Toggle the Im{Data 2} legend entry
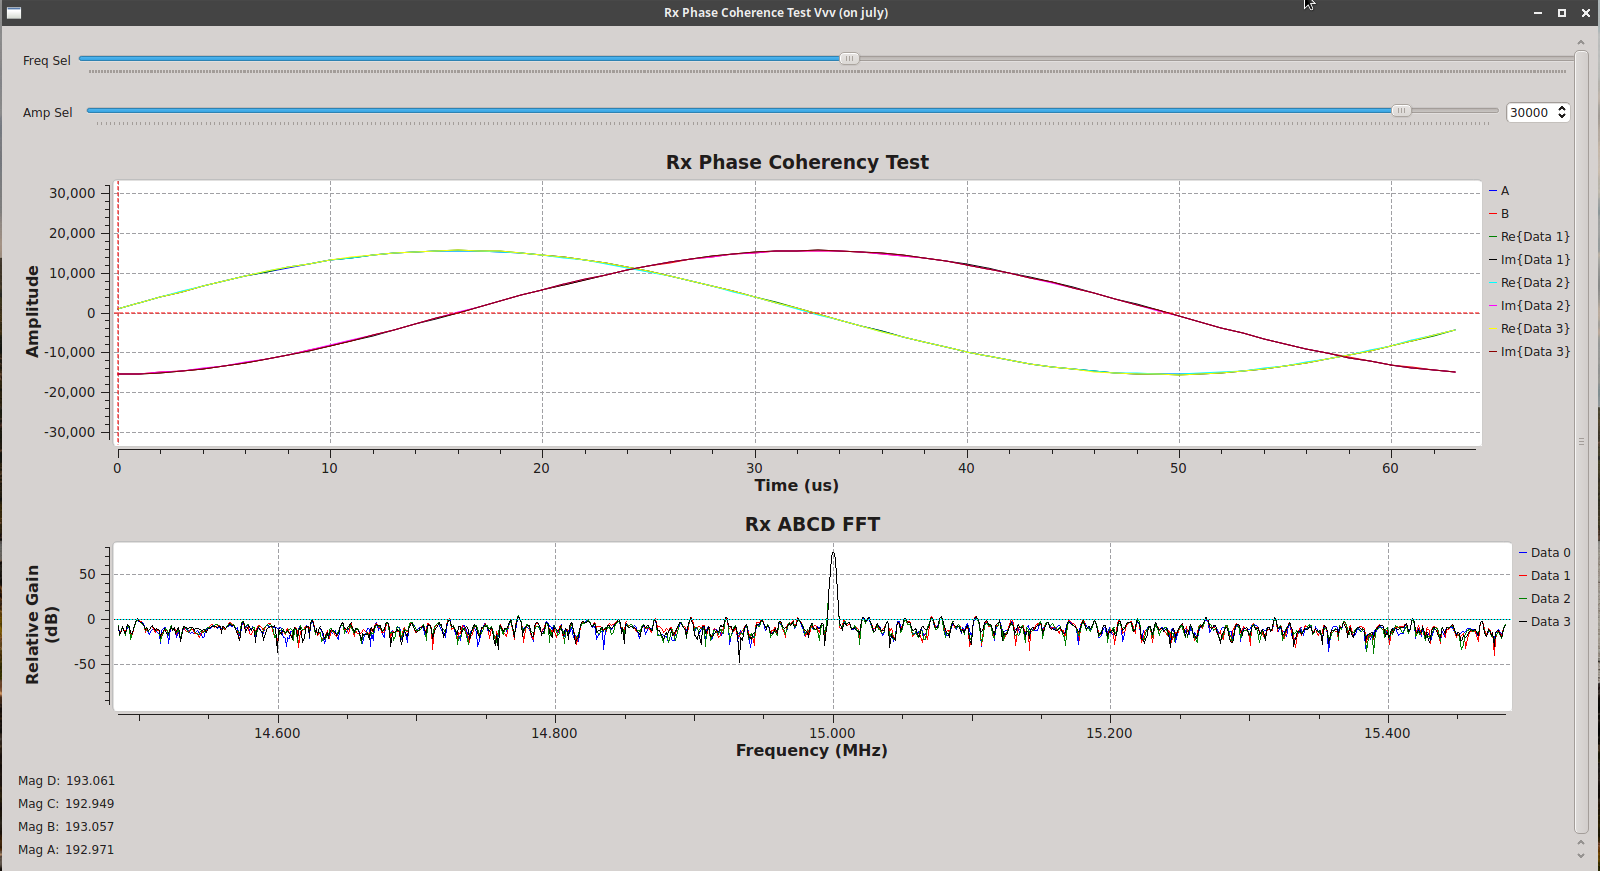1600x871 pixels. pos(1534,306)
